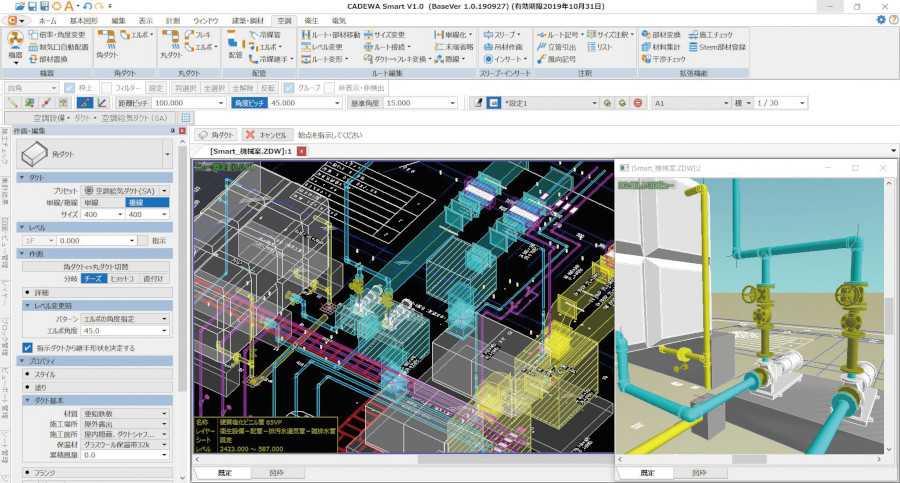Open settings gear at top right
The image size is (900, 483).
point(880,19)
